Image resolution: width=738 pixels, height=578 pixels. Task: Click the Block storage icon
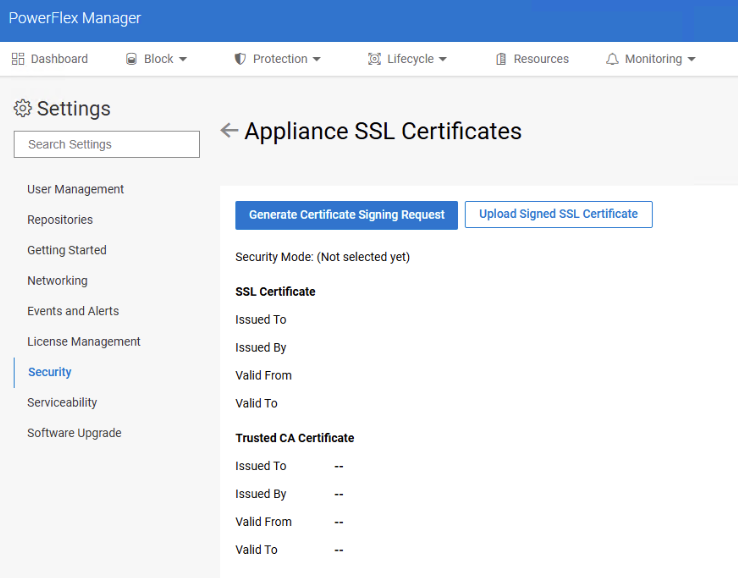(x=131, y=59)
